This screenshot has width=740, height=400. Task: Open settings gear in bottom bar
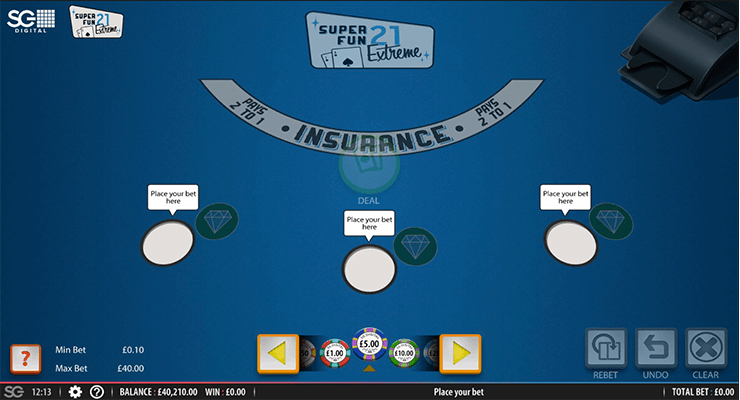coord(75,392)
